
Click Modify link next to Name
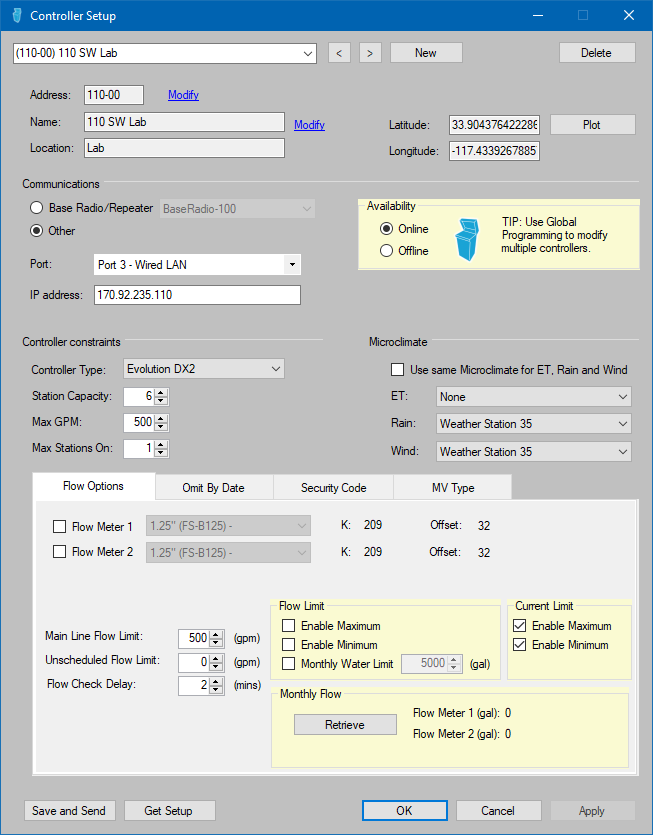click(x=309, y=125)
